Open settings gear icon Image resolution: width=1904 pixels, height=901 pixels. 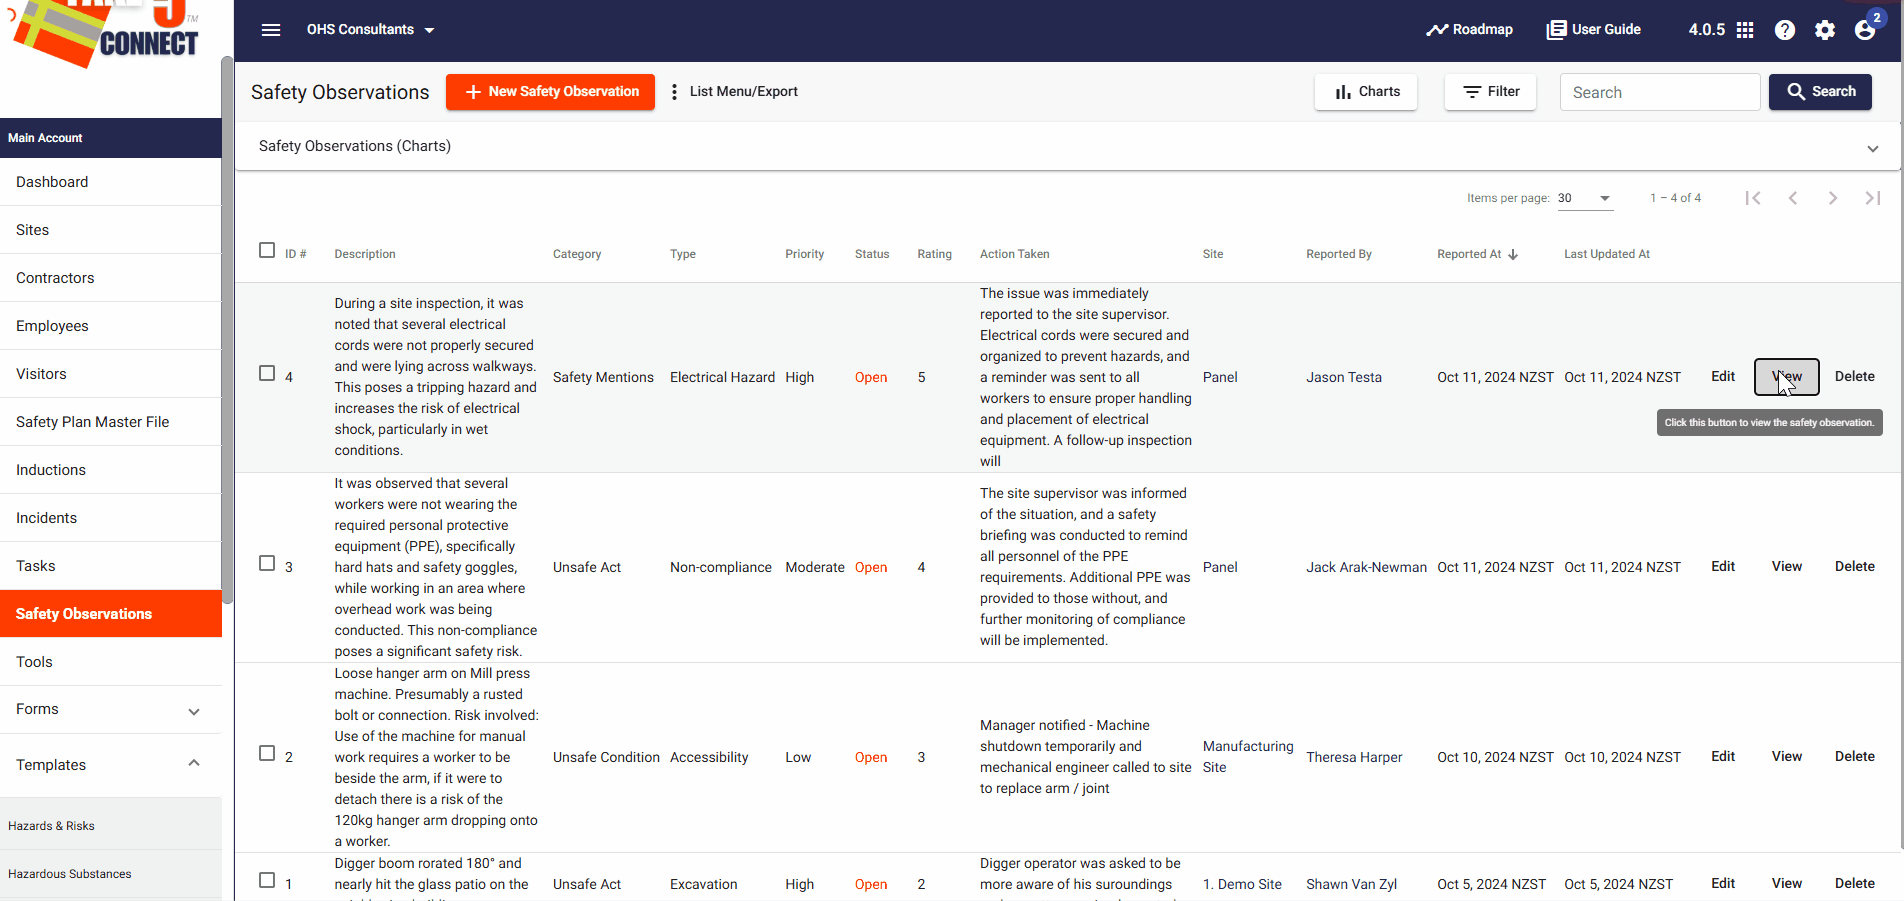1825,30
